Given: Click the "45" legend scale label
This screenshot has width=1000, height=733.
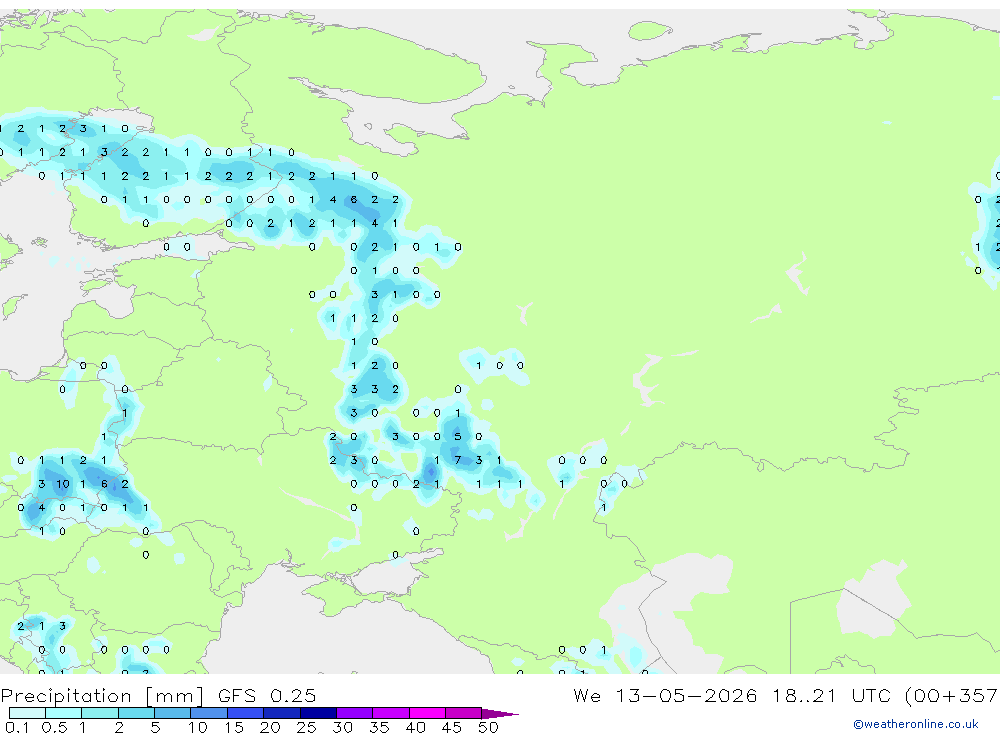Looking at the screenshot, I should pyautogui.click(x=452, y=727).
